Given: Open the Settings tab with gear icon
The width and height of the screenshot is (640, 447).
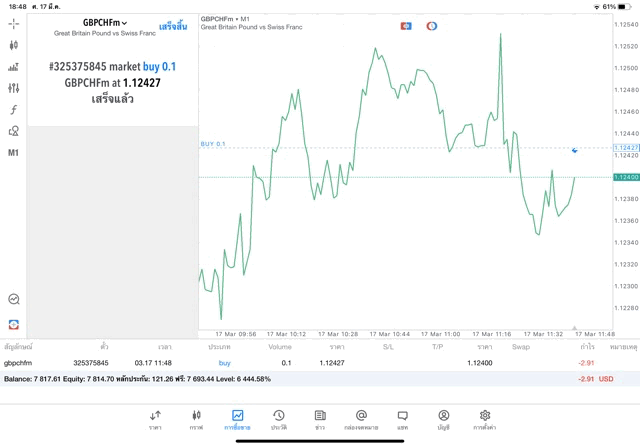Looking at the screenshot, I should tap(484, 420).
